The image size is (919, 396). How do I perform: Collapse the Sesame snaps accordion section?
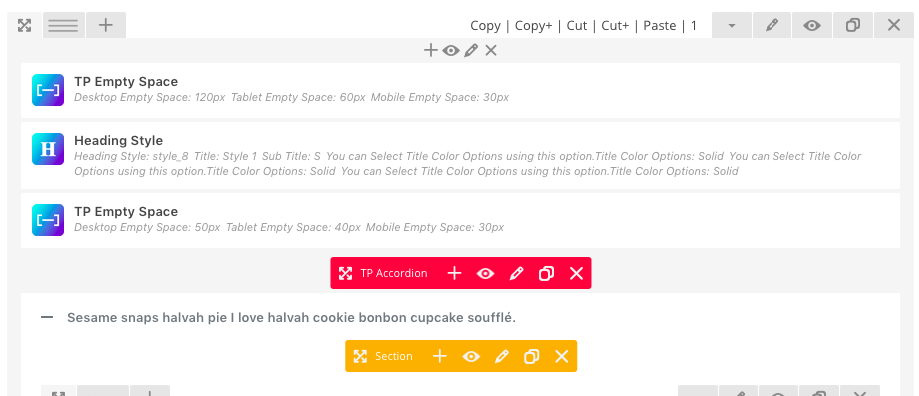click(47, 318)
